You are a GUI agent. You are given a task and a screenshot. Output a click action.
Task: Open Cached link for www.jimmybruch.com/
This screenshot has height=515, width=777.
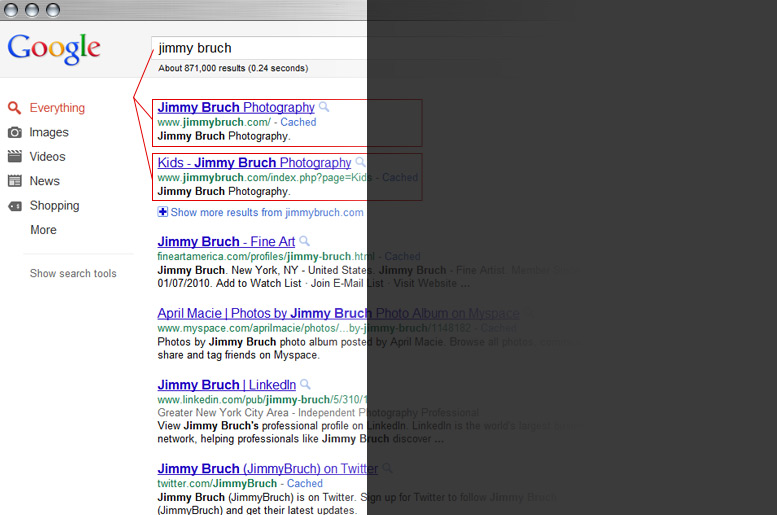[x=298, y=122]
